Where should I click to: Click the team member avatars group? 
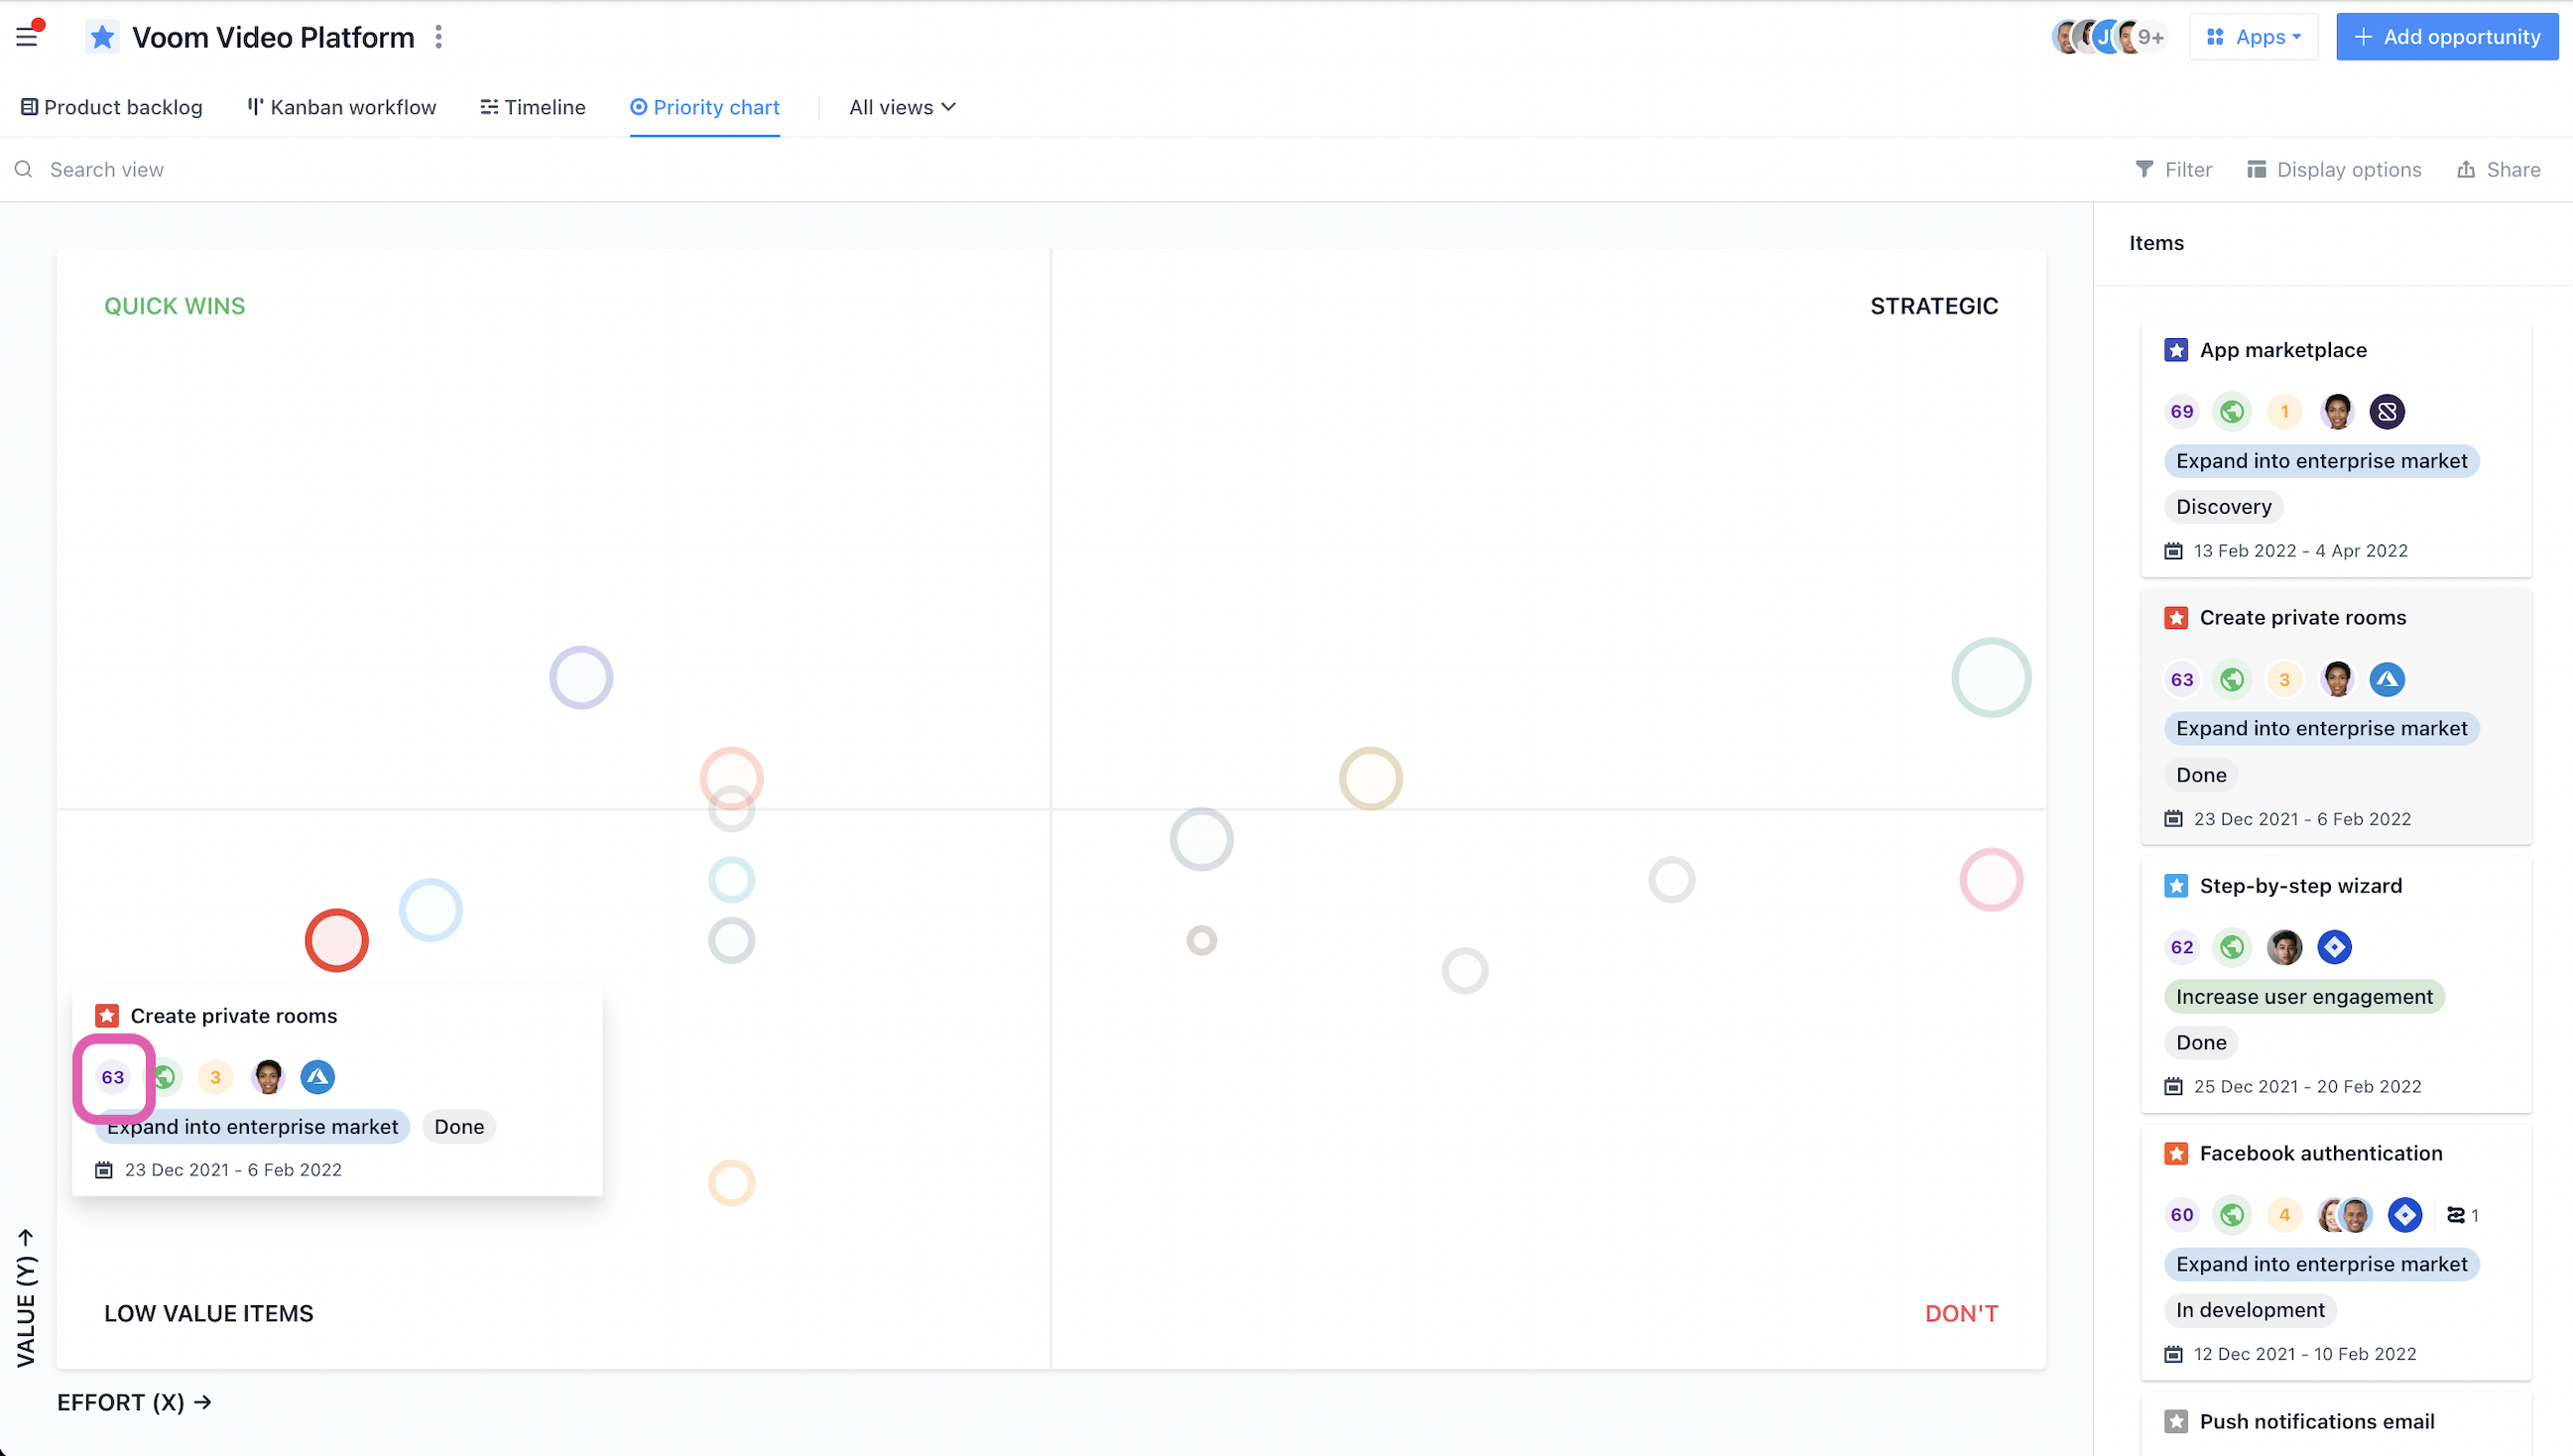(x=2108, y=37)
